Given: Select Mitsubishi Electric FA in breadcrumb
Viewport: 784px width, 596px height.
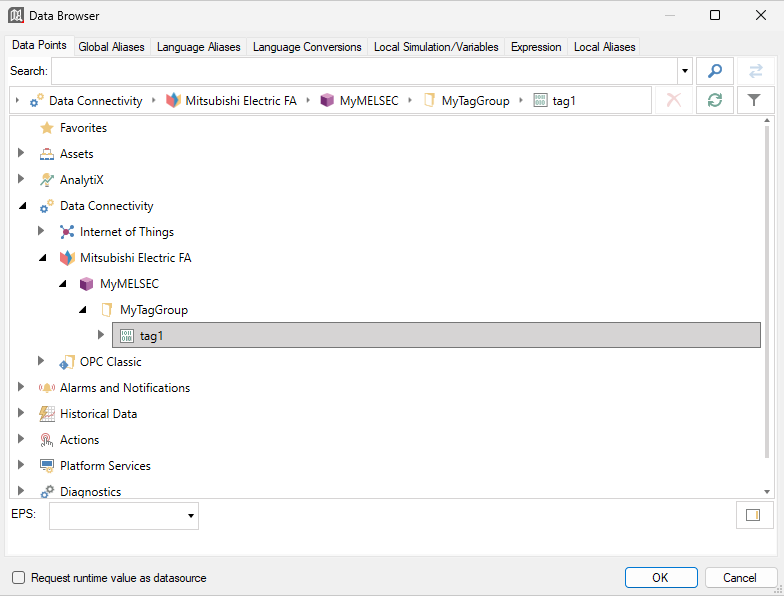Looking at the screenshot, I should pyautogui.click(x=241, y=100).
